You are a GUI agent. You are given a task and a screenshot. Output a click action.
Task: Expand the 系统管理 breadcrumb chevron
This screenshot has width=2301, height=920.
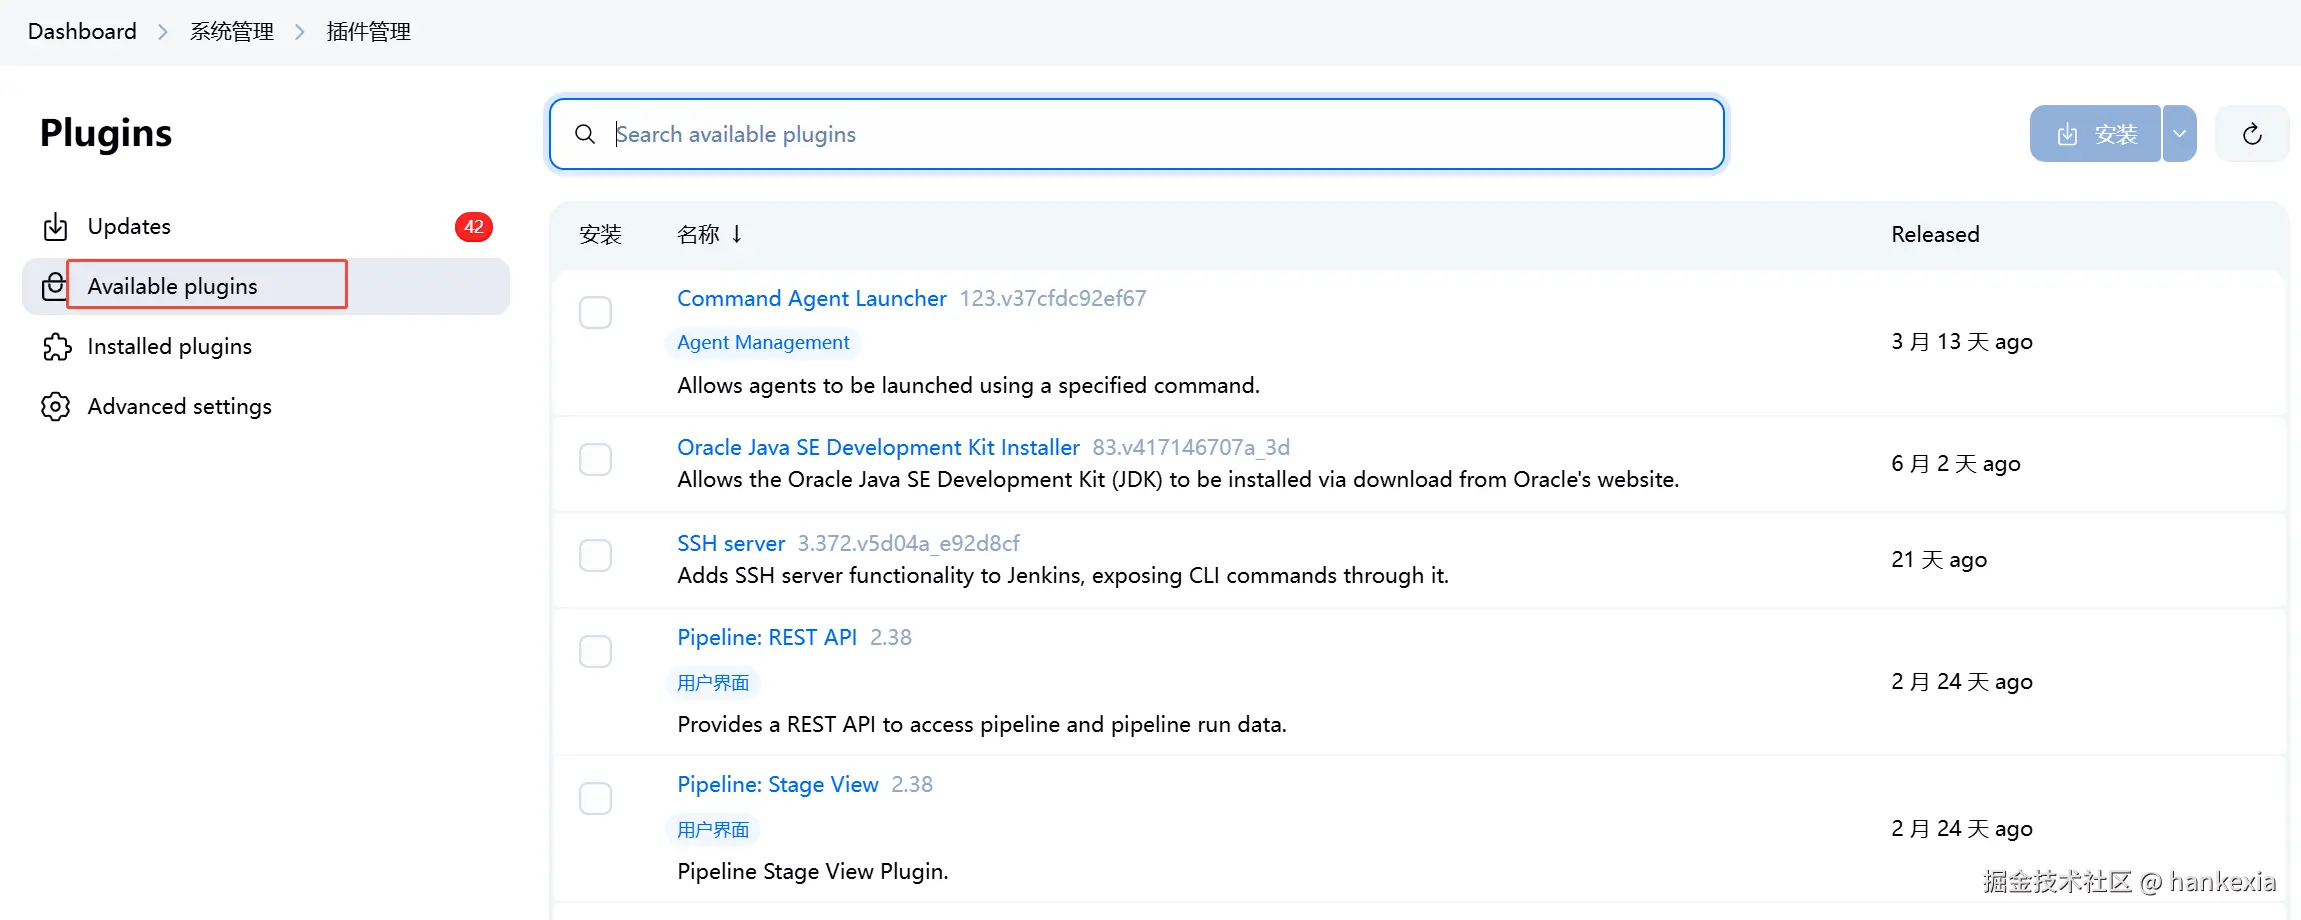[x=300, y=32]
